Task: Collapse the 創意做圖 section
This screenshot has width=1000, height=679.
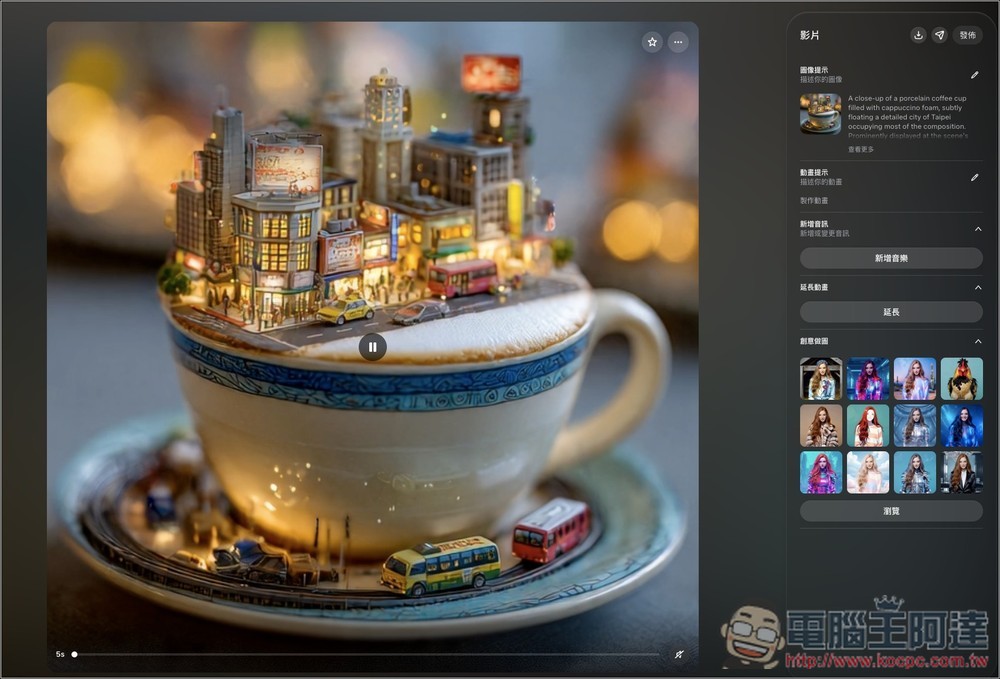Action: tap(977, 342)
